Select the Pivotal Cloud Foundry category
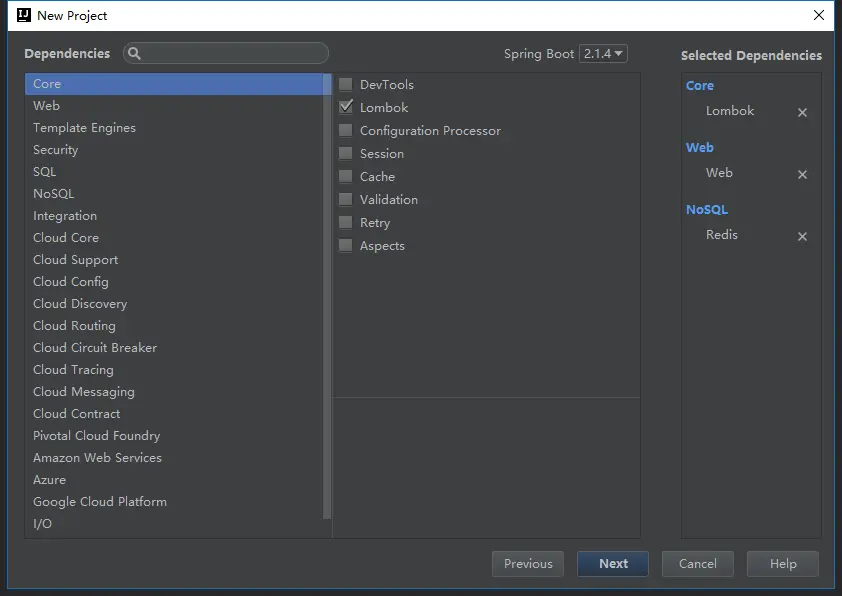This screenshot has height=596, width=842. point(174,436)
